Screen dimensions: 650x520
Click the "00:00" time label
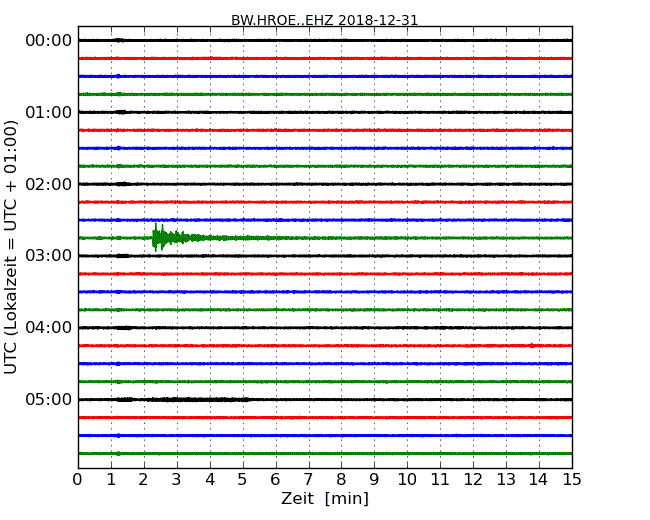[49, 41]
